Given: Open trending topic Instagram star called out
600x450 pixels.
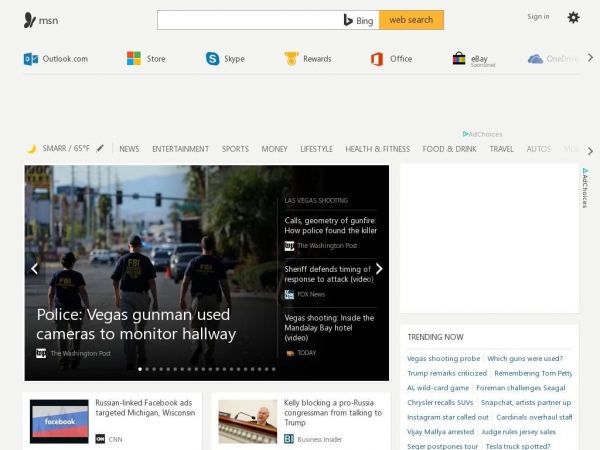Looking at the screenshot, I should click(448, 417).
